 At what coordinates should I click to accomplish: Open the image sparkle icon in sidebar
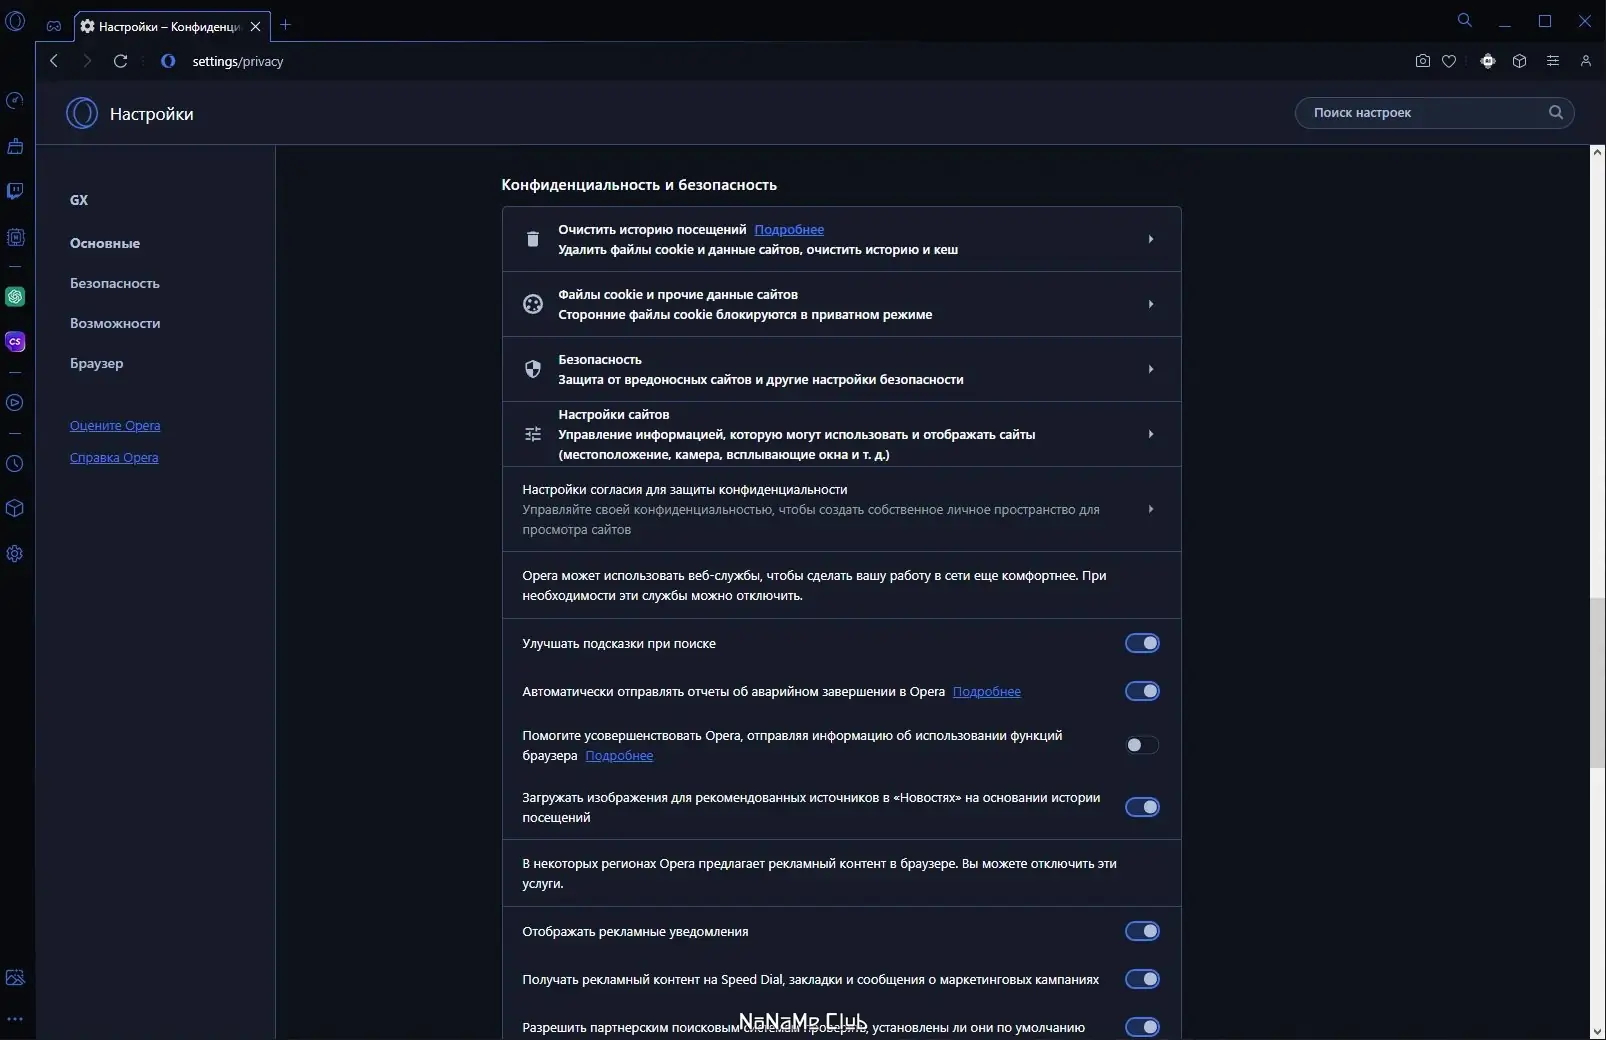pyautogui.click(x=15, y=978)
